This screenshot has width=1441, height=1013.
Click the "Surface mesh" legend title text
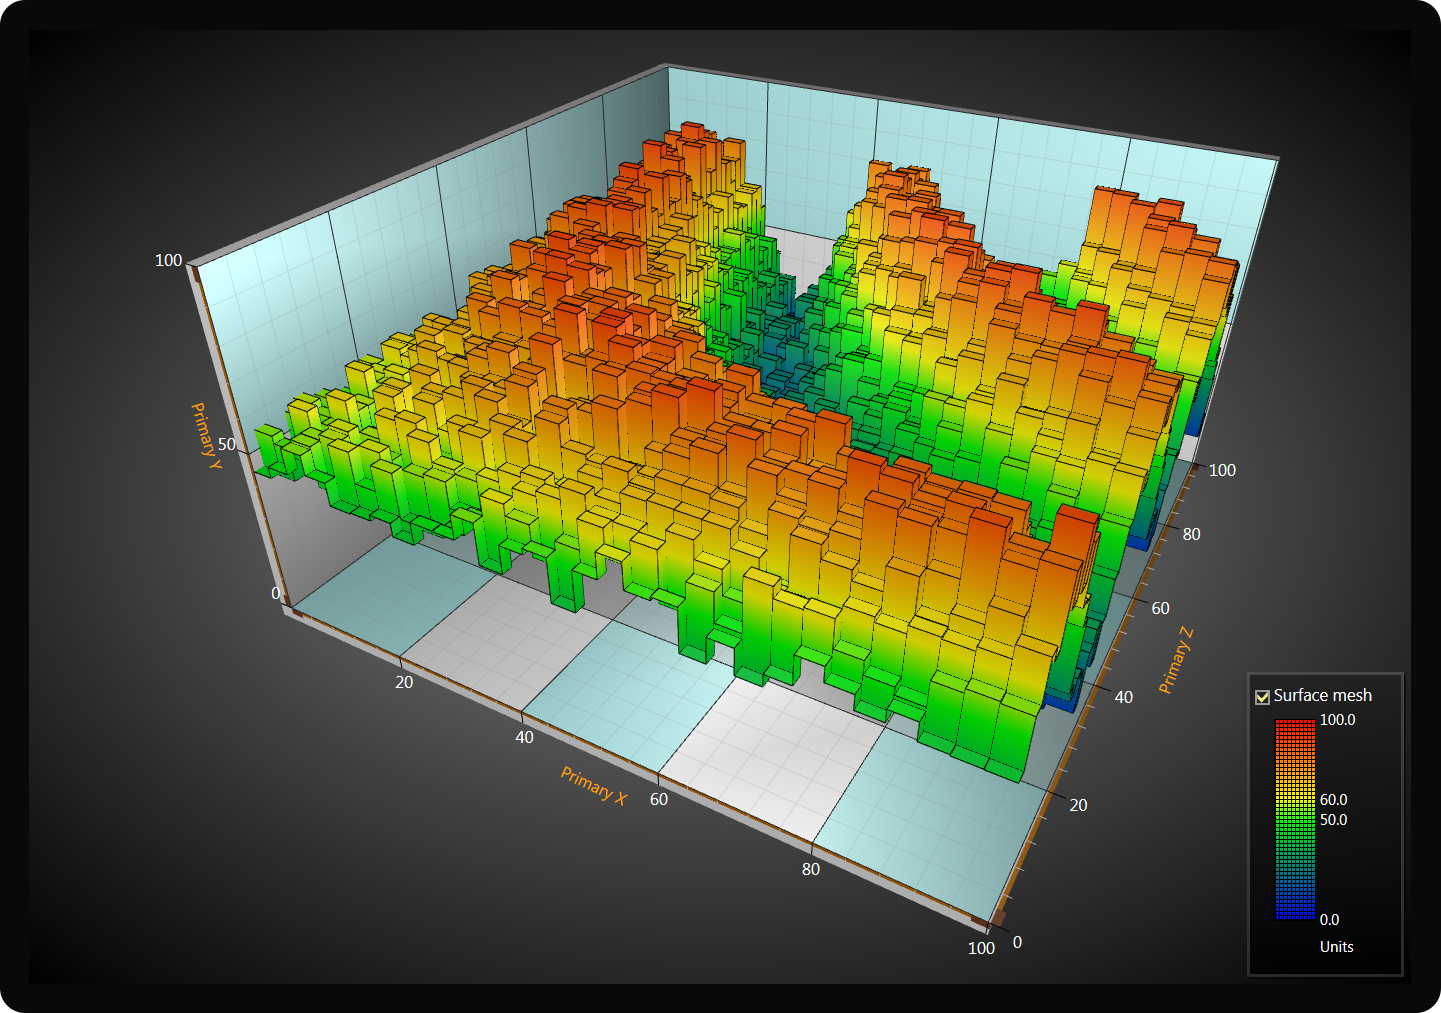pos(1322,695)
